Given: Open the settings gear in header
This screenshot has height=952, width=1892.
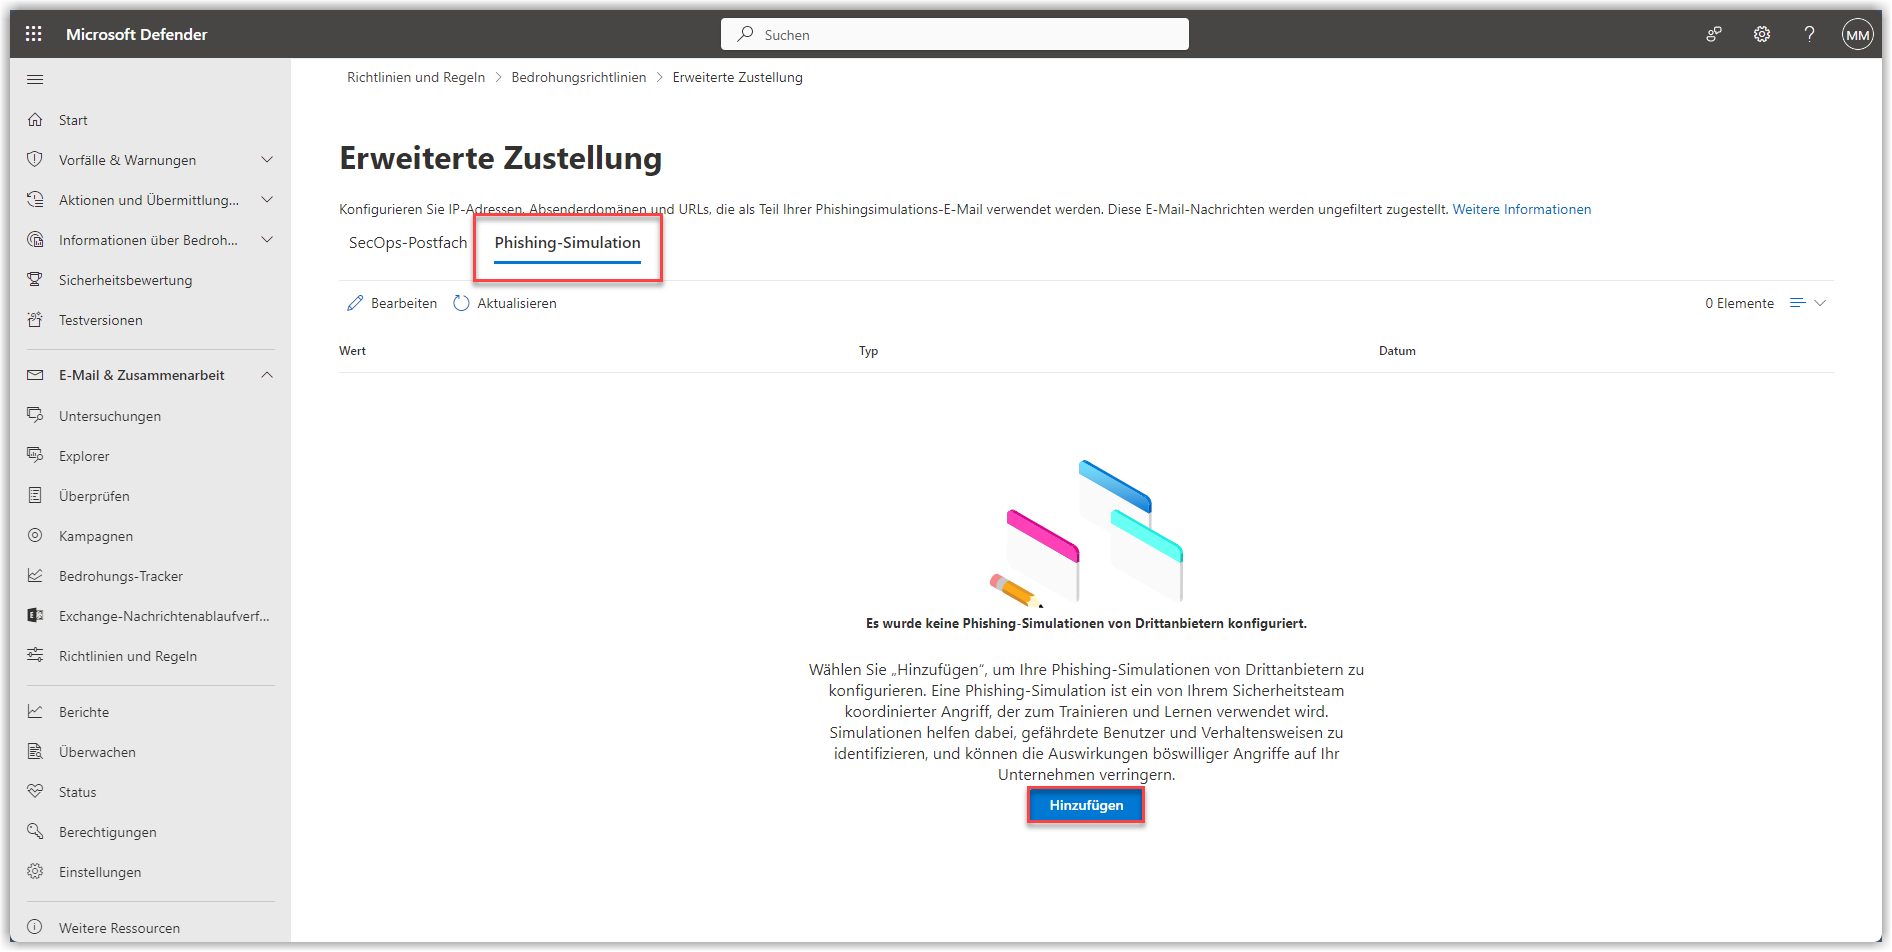Looking at the screenshot, I should pos(1762,34).
